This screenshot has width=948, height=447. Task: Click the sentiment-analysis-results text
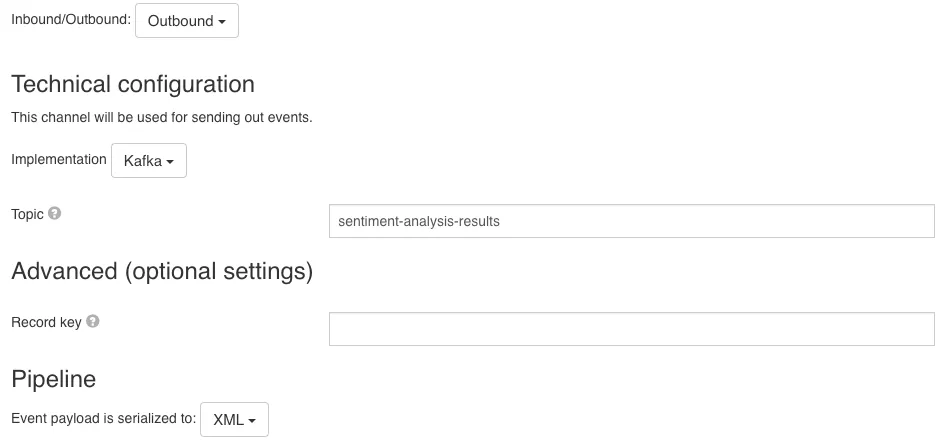coord(419,221)
